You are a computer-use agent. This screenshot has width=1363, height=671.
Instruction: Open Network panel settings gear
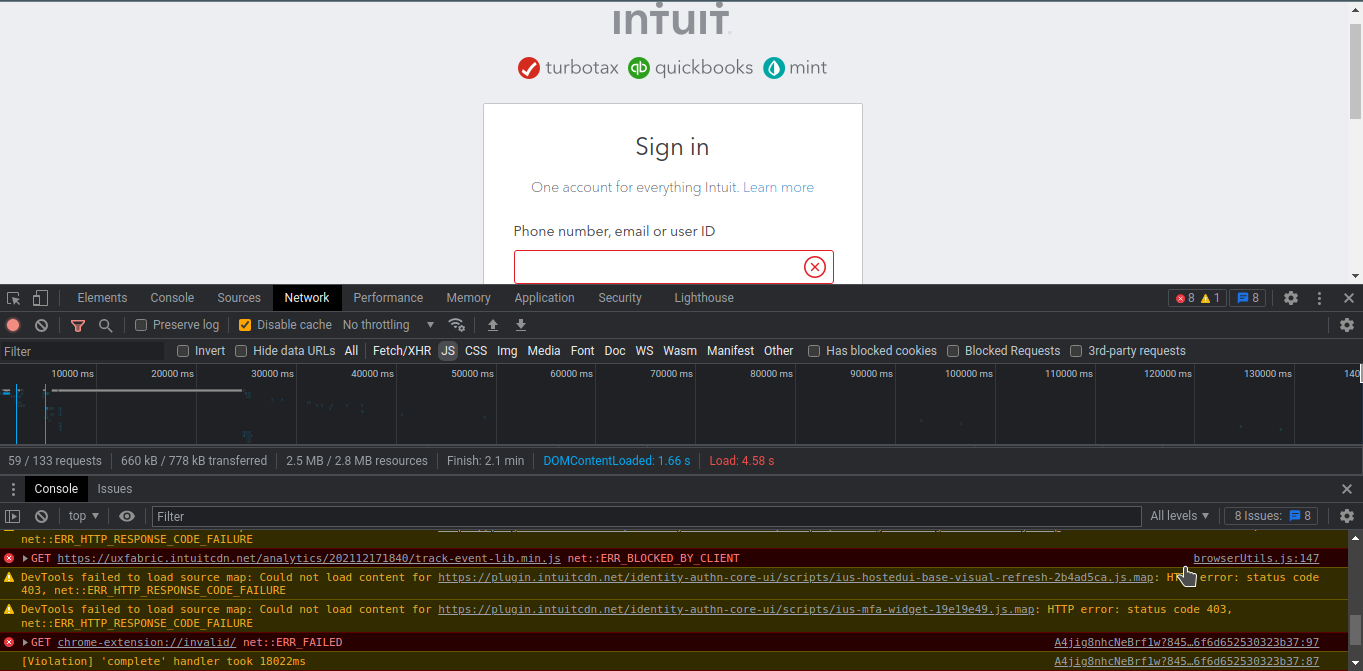click(x=1347, y=325)
